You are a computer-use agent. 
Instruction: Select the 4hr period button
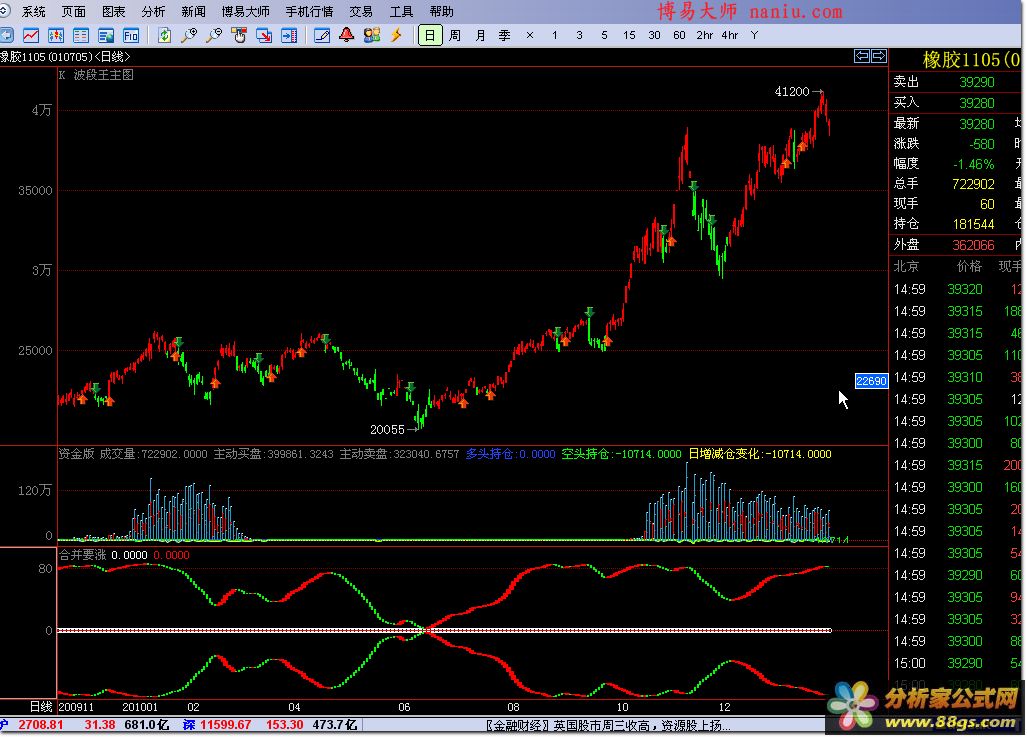(730, 35)
